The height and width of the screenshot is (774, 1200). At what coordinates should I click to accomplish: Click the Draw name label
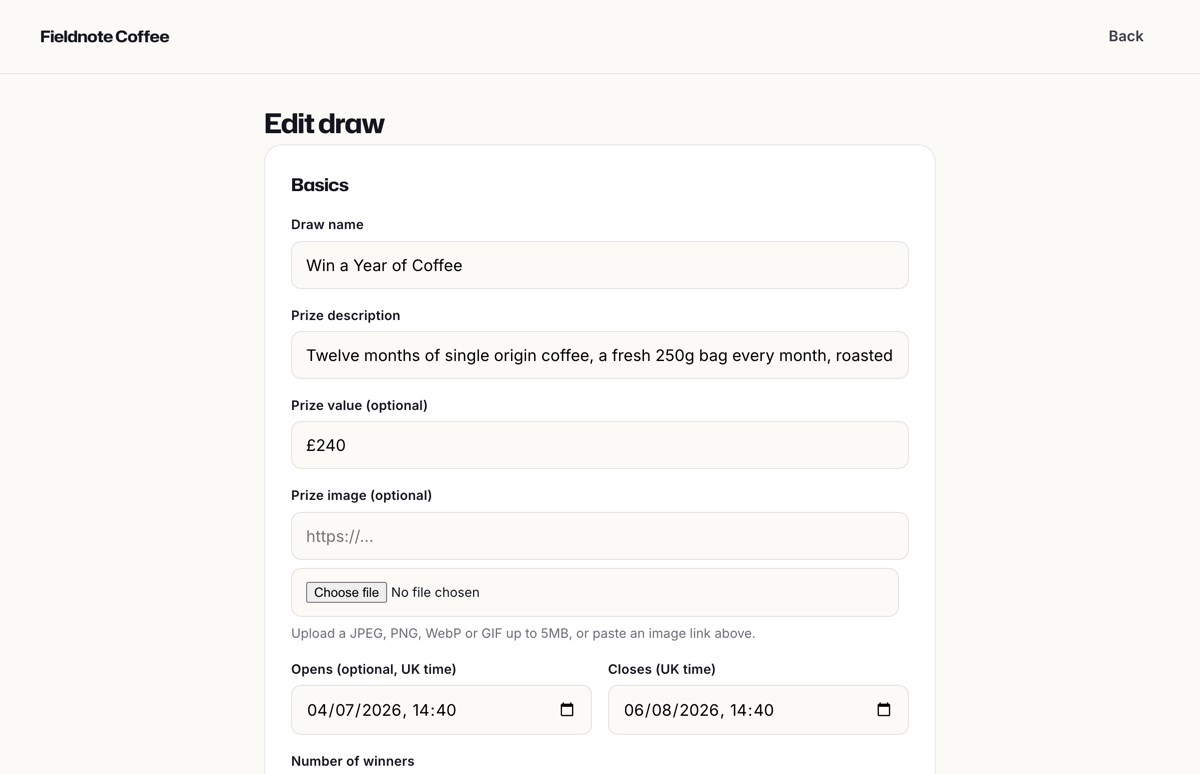click(327, 224)
